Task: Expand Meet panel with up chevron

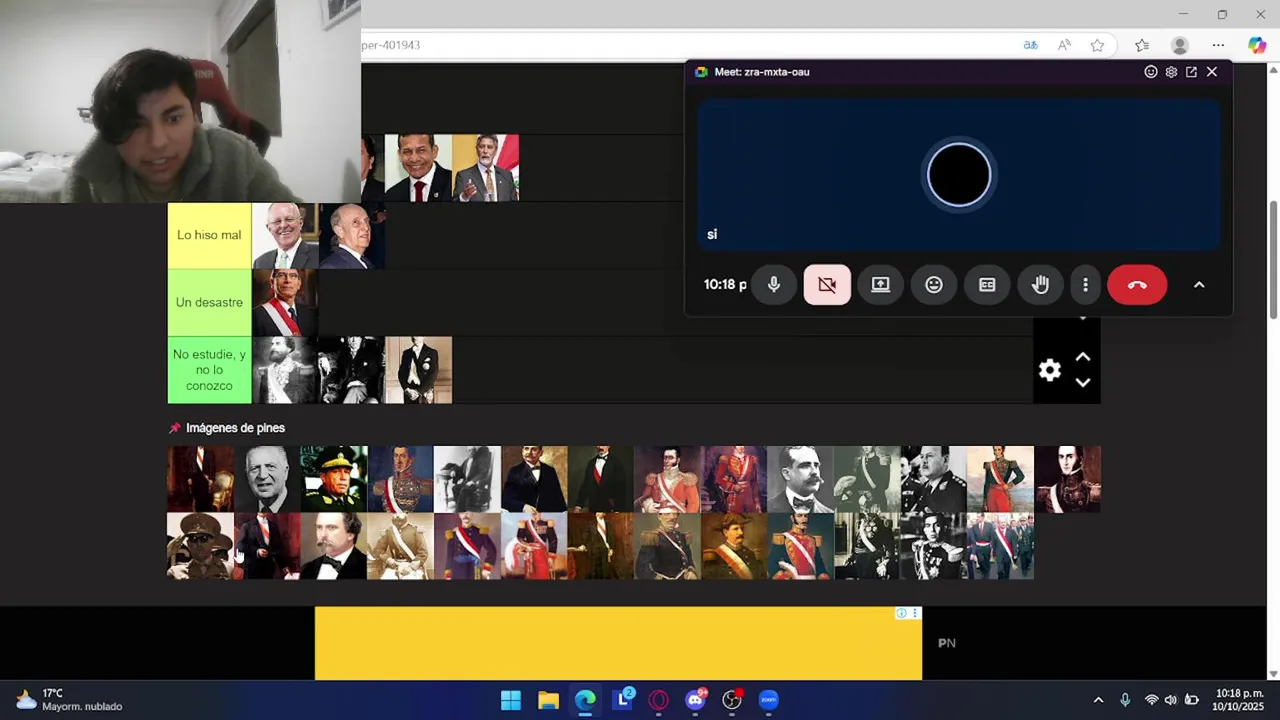Action: tap(1199, 285)
